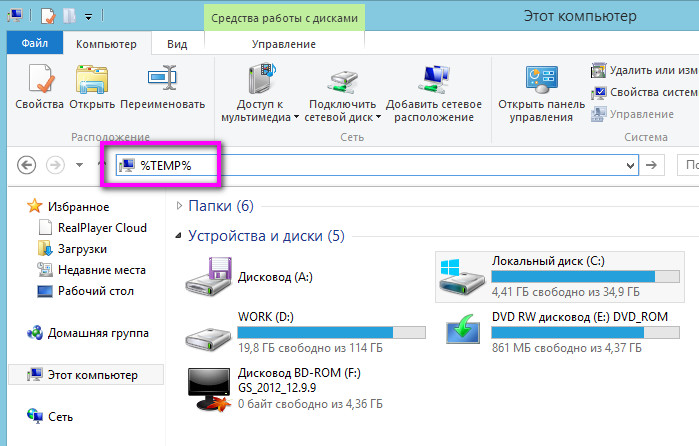Screen dimensions: 699x446
Task: Click the WORK (D:) usage bar
Action: tap(331, 332)
